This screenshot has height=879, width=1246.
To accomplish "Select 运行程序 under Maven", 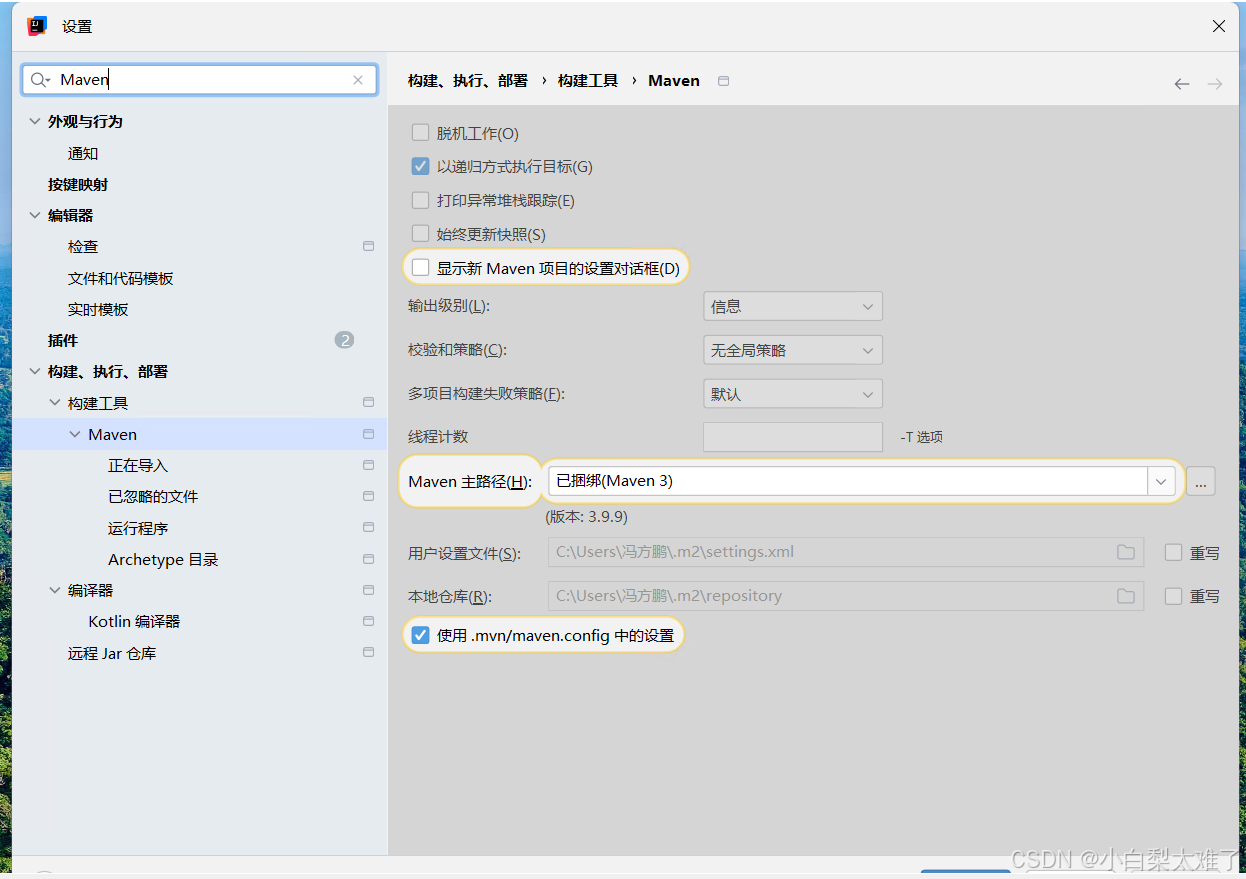I will [x=138, y=528].
